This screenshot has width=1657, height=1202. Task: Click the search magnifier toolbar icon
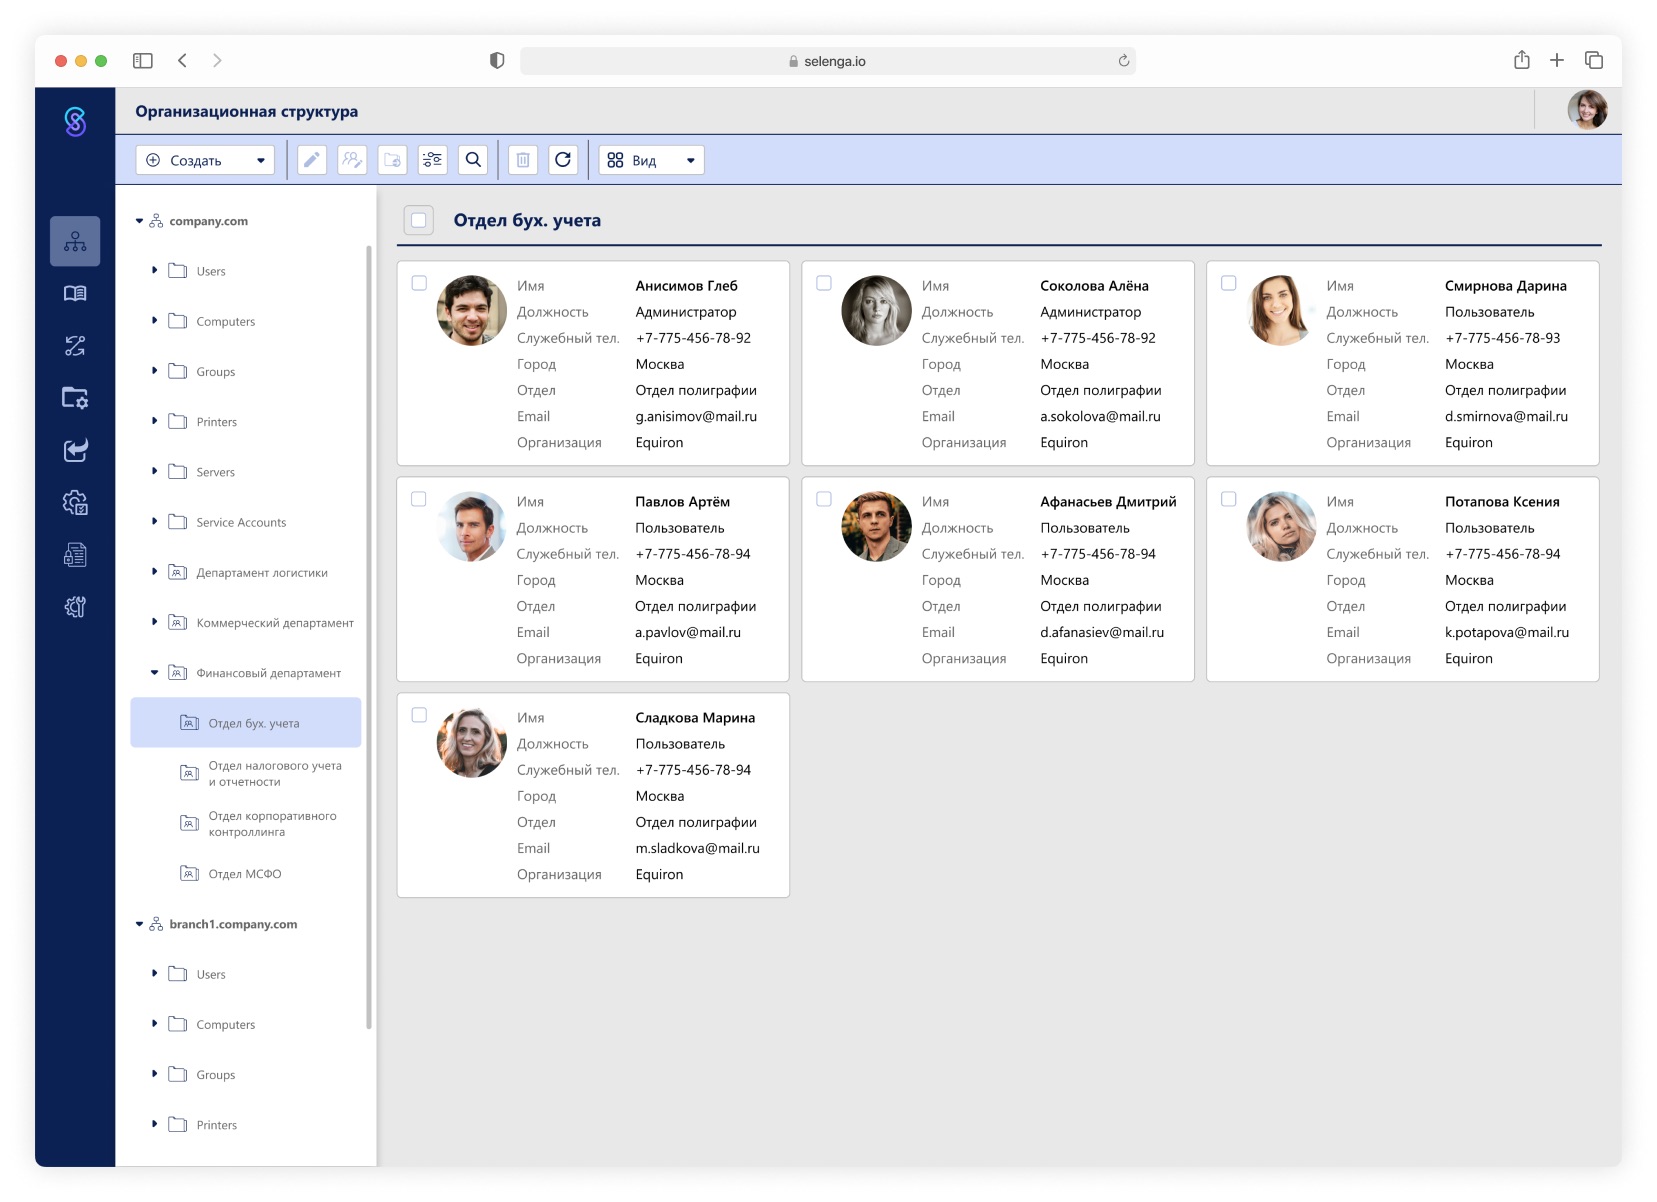click(473, 160)
